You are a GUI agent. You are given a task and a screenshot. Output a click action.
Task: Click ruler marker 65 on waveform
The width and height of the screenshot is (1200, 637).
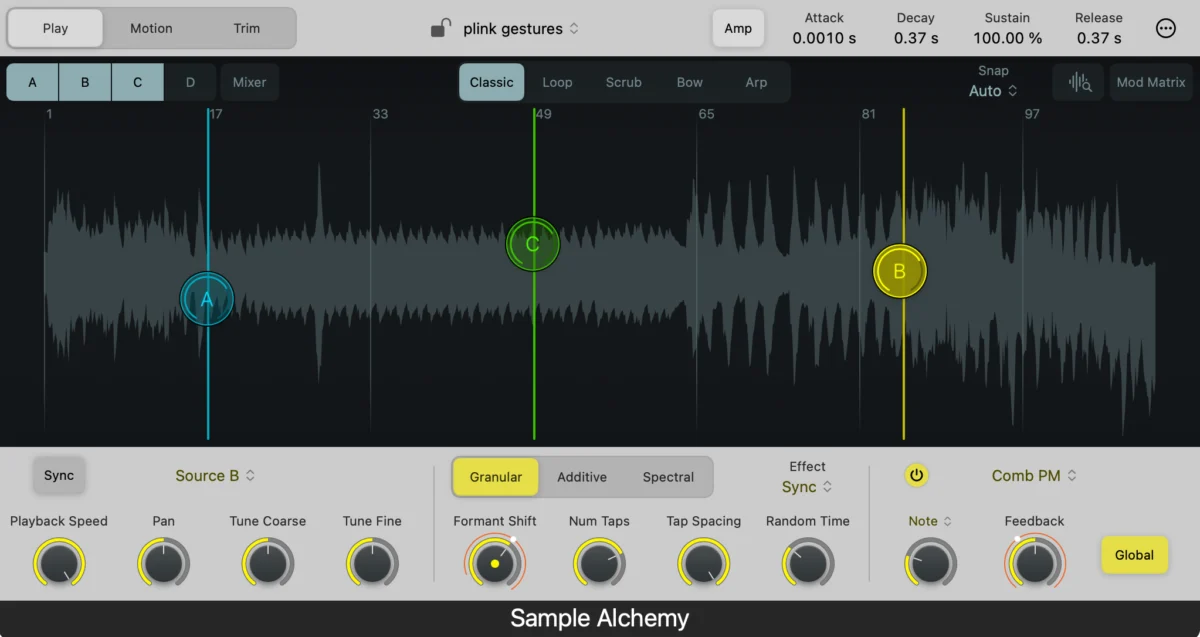(x=706, y=114)
